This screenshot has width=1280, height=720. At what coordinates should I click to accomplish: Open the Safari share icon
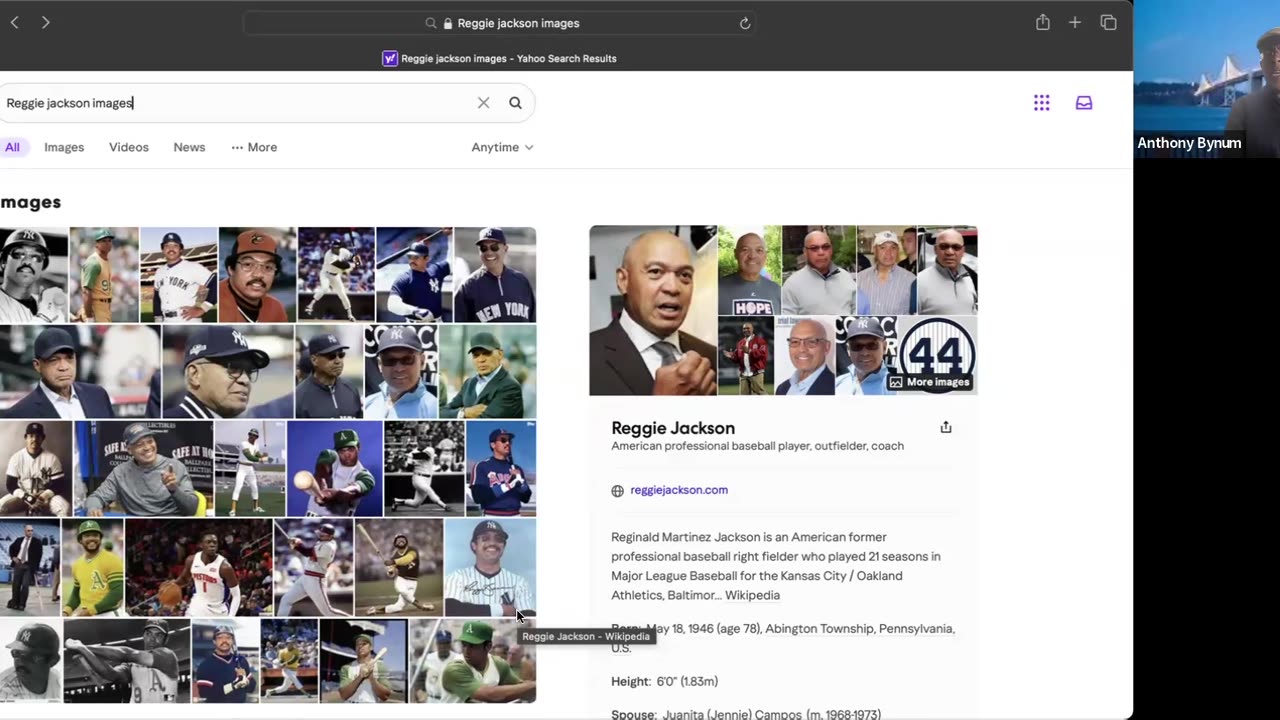[1043, 22]
